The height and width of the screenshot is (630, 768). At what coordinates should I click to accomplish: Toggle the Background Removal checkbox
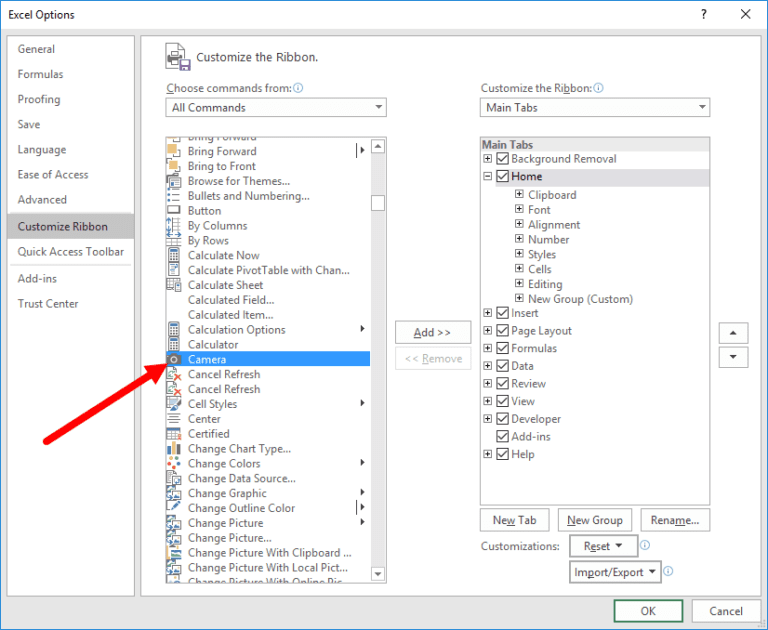(x=503, y=159)
